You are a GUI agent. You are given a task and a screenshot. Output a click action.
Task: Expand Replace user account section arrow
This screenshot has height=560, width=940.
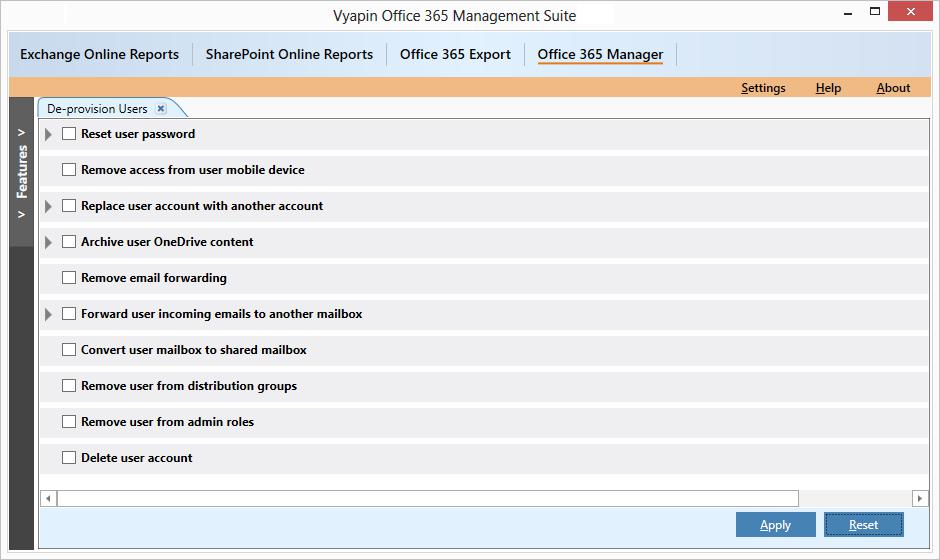coord(49,206)
